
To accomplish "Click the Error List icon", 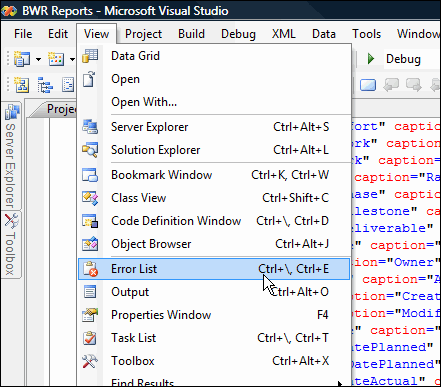I will (90, 269).
